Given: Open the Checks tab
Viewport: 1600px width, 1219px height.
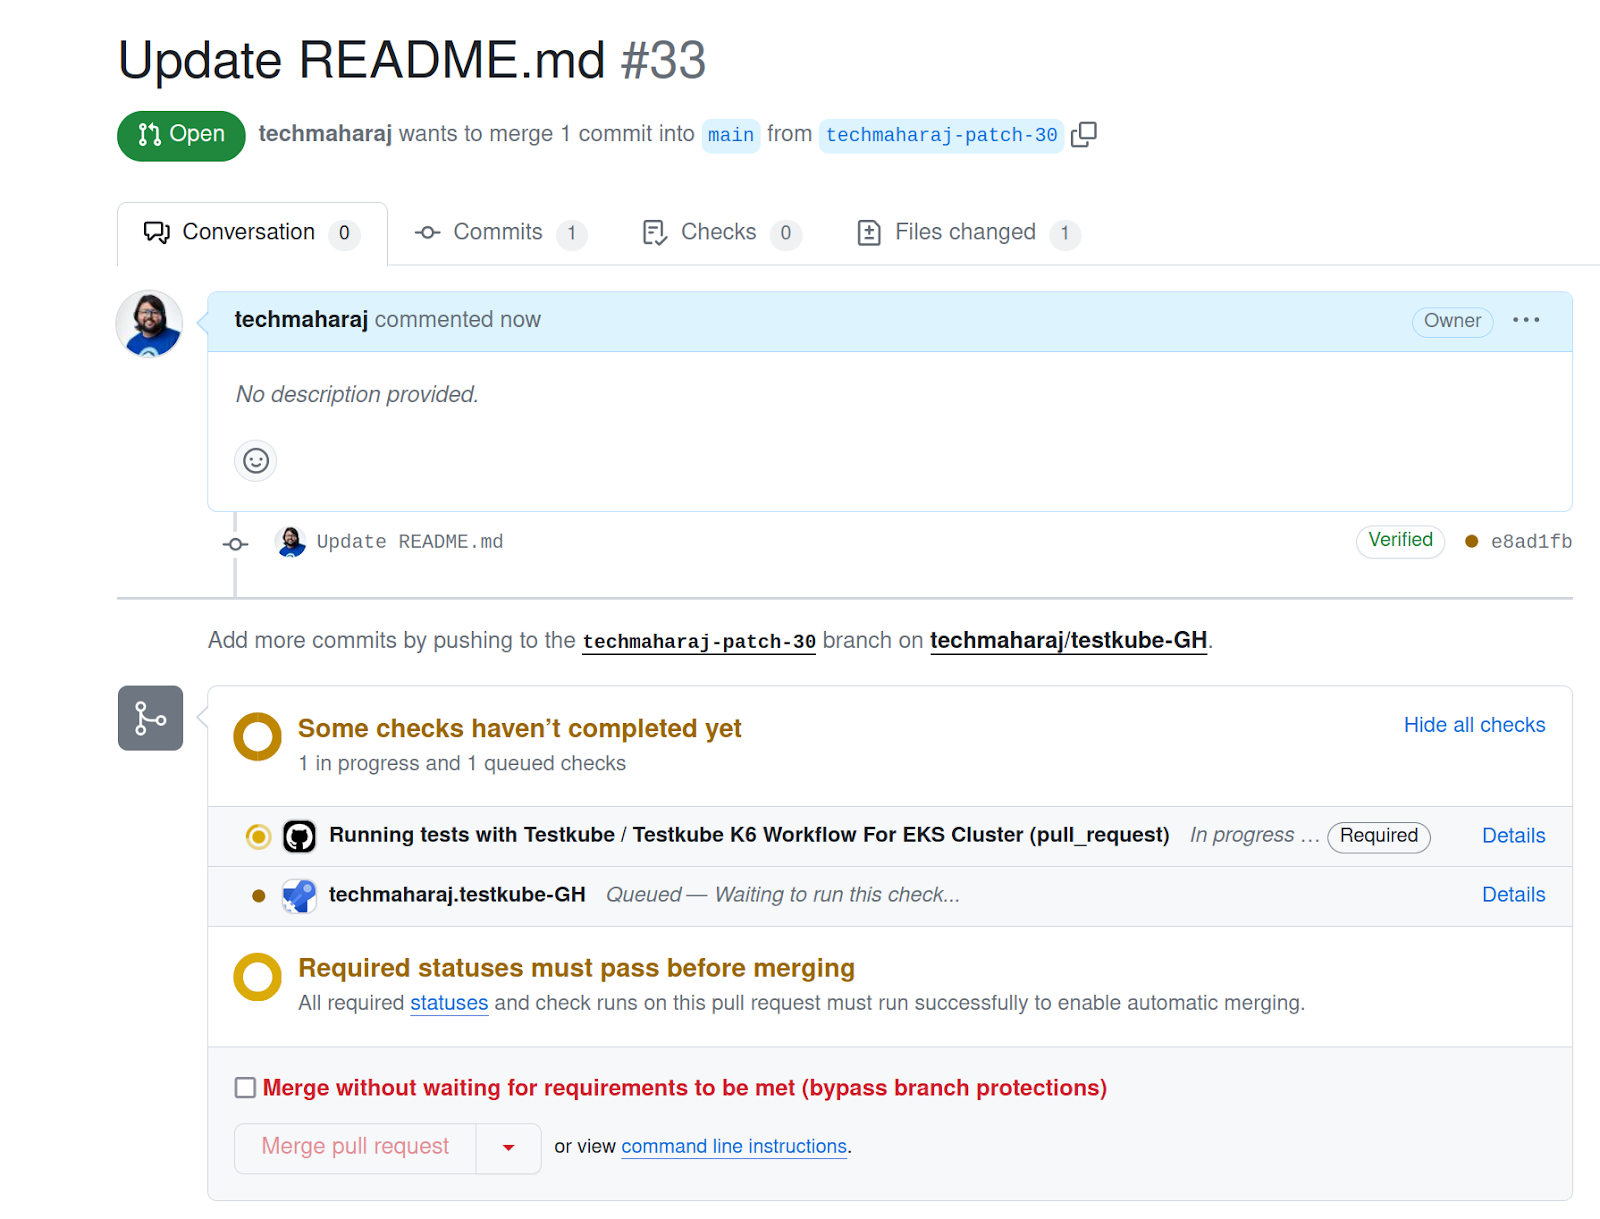Looking at the screenshot, I should 721,233.
